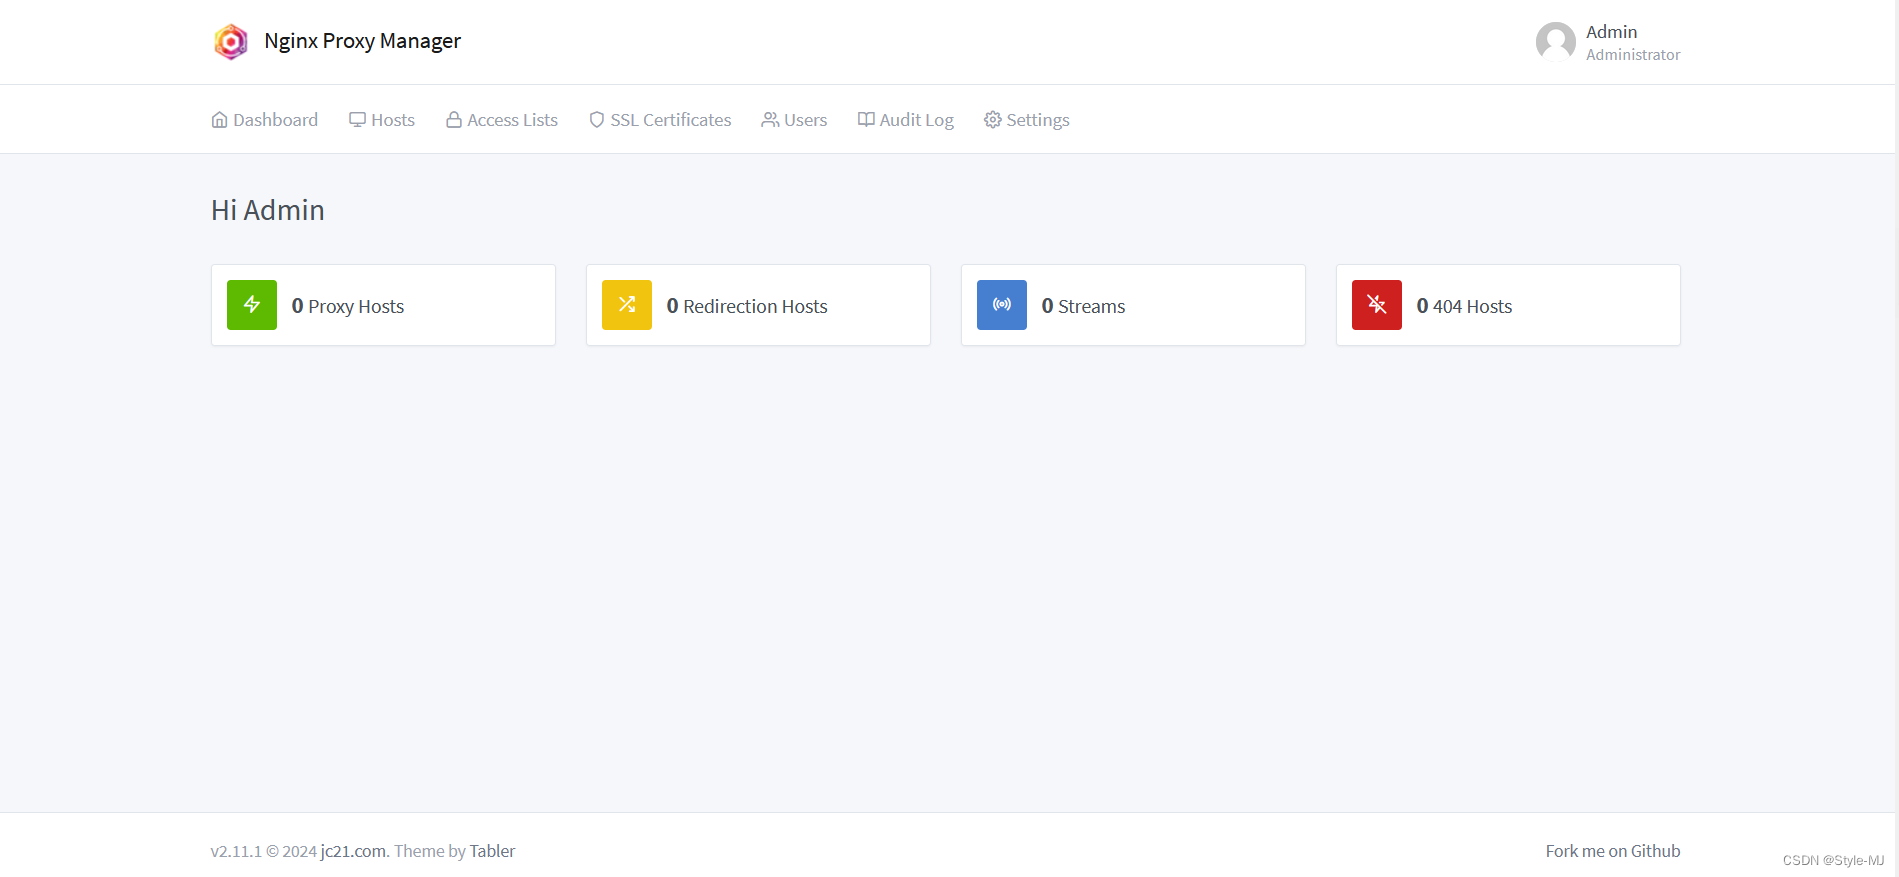Open the 0 Proxy Hosts card
Image resolution: width=1899 pixels, height=877 pixels.
click(x=383, y=305)
